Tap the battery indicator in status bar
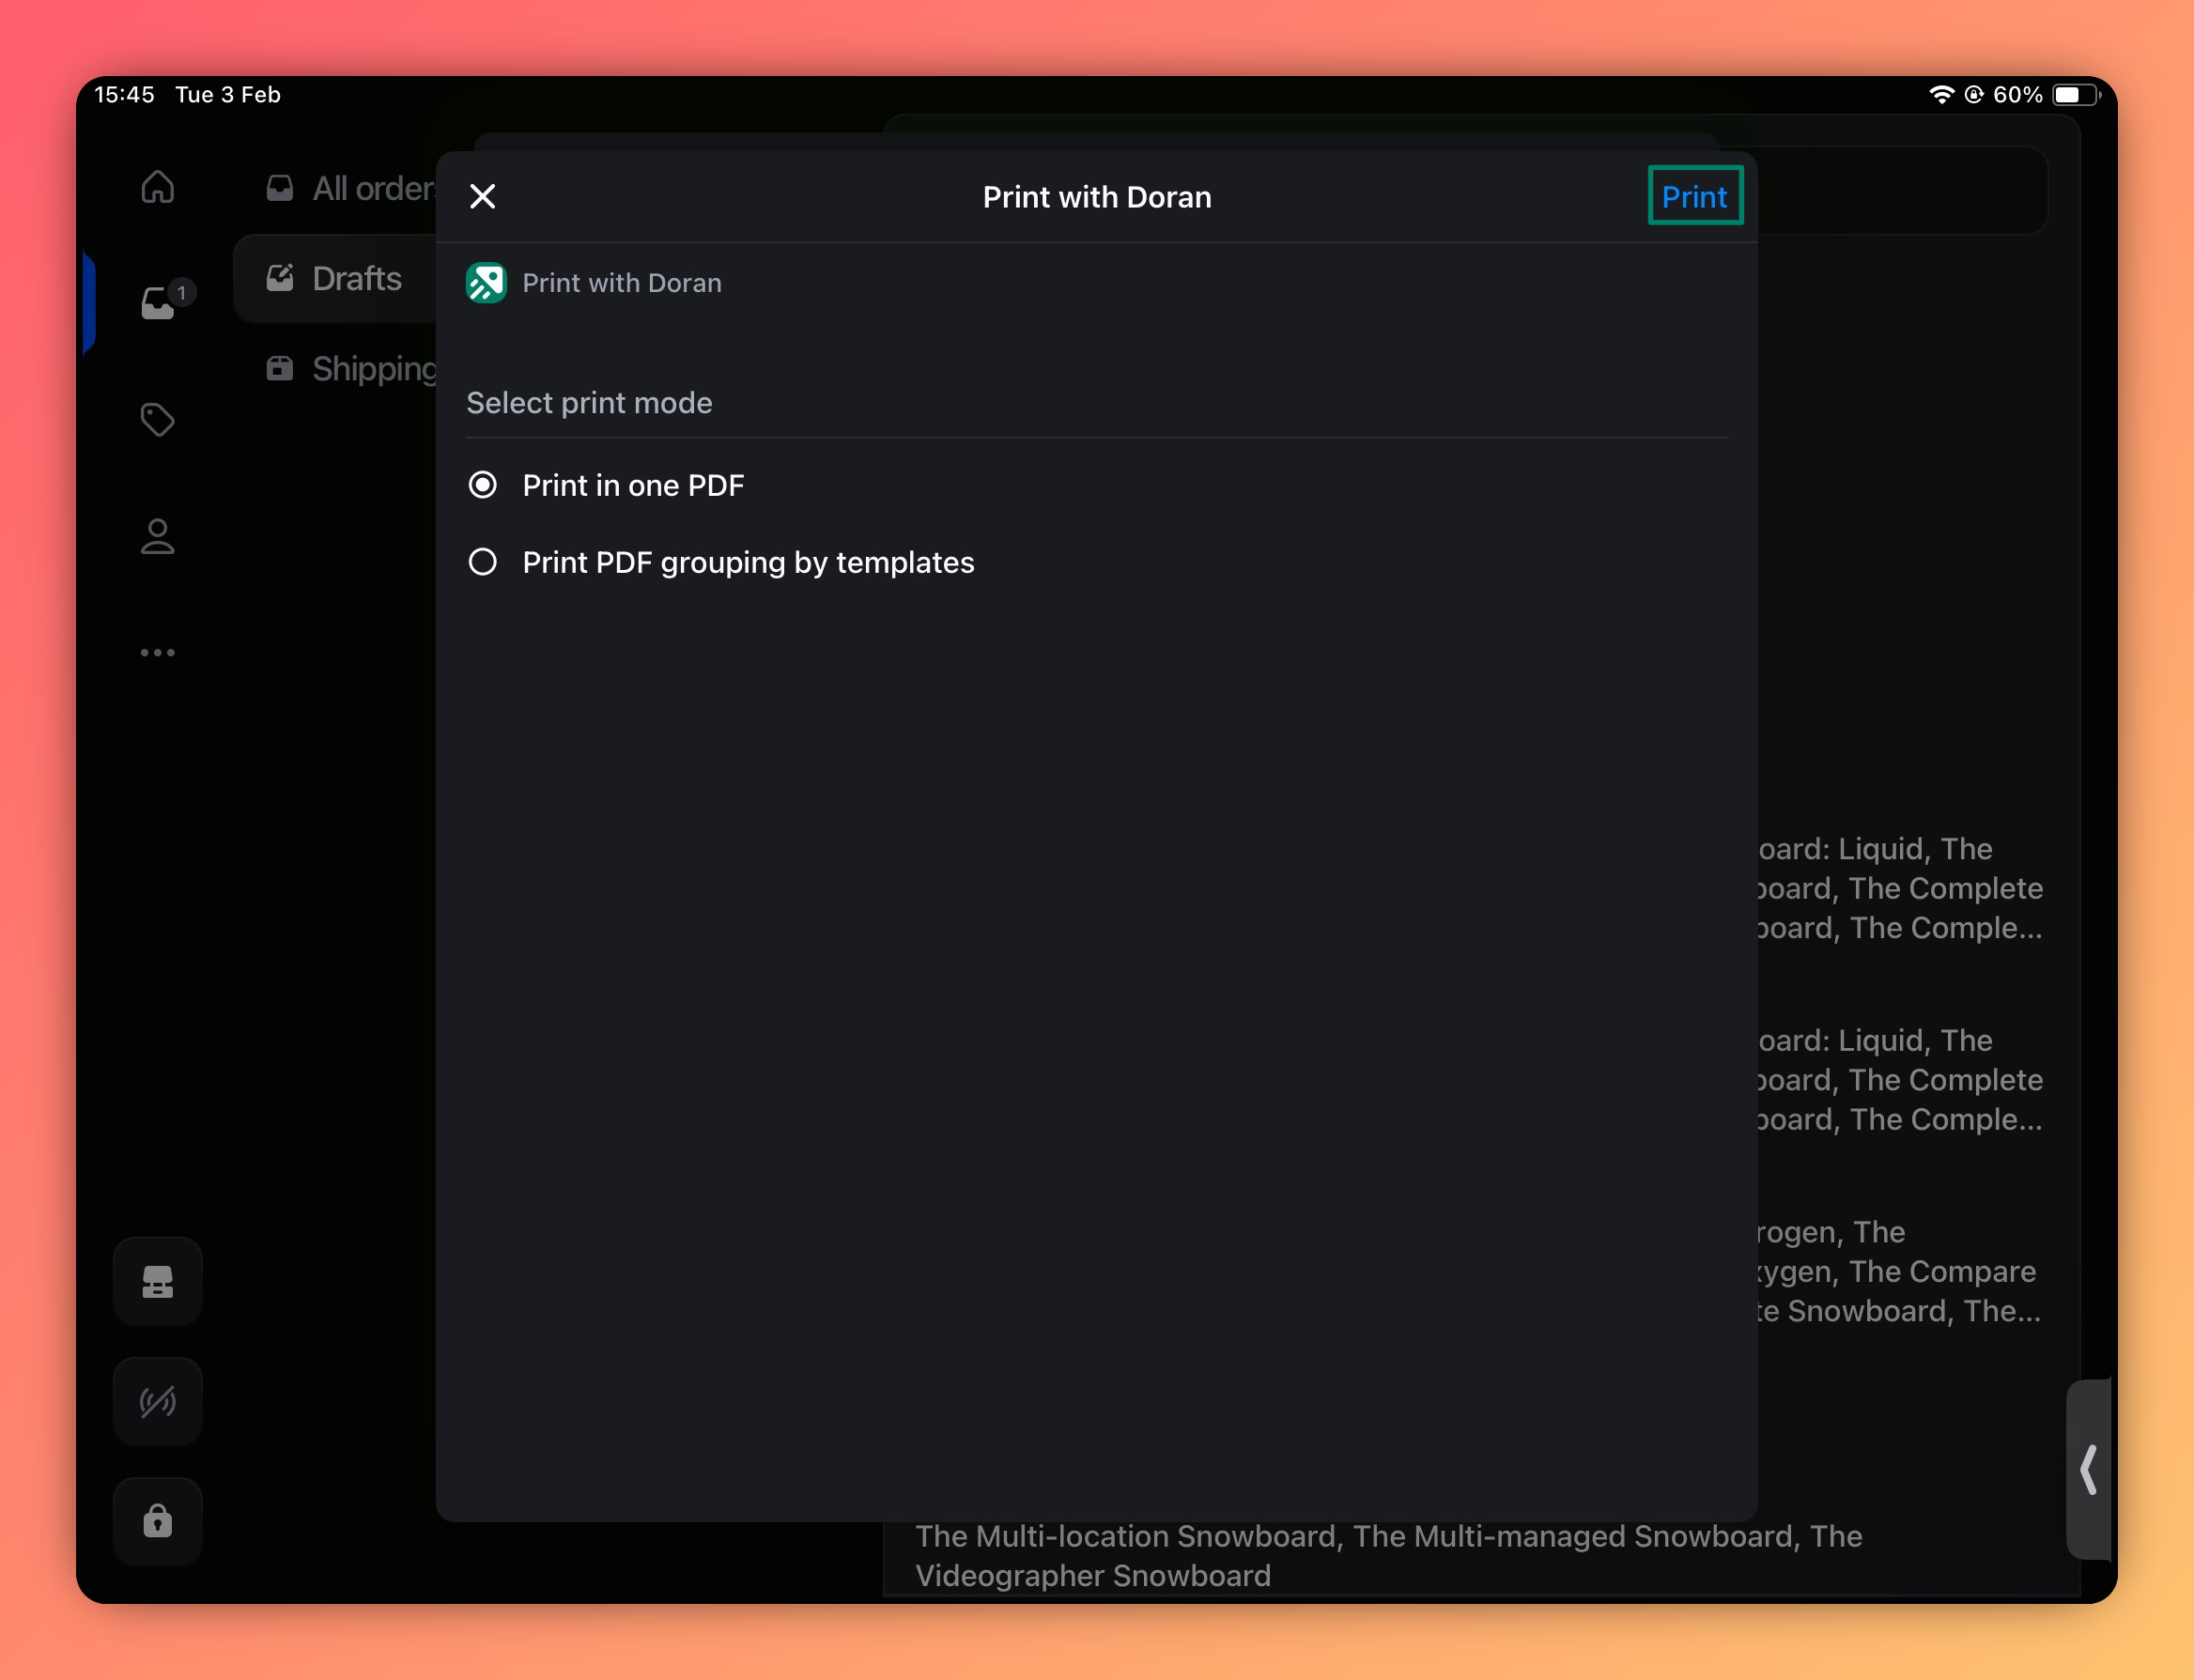The width and height of the screenshot is (2194, 1680). 2074,95
